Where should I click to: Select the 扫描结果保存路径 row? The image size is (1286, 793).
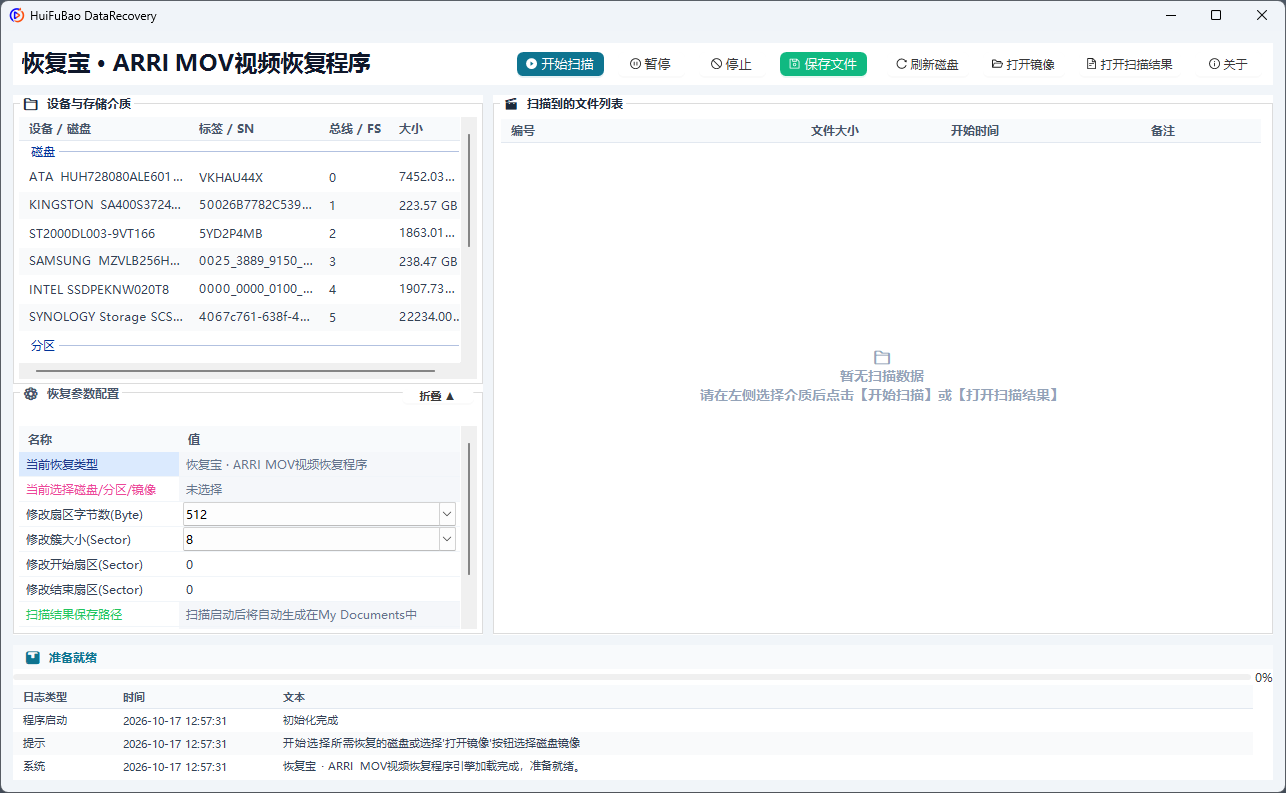coord(240,614)
